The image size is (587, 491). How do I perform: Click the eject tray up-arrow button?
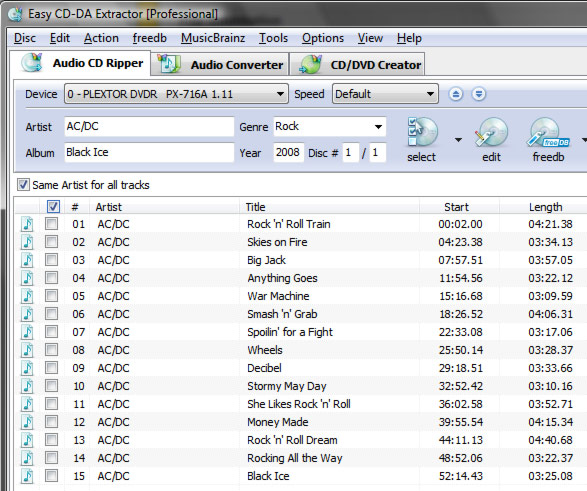(x=456, y=94)
